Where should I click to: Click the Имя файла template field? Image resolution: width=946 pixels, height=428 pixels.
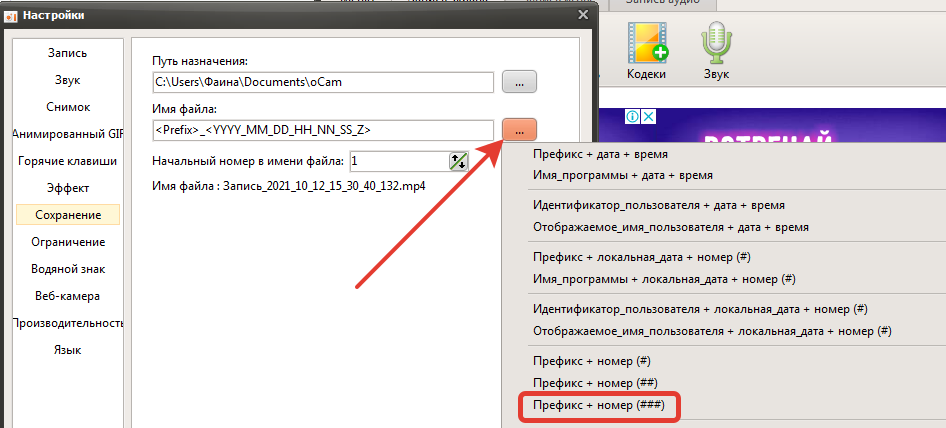(x=323, y=129)
